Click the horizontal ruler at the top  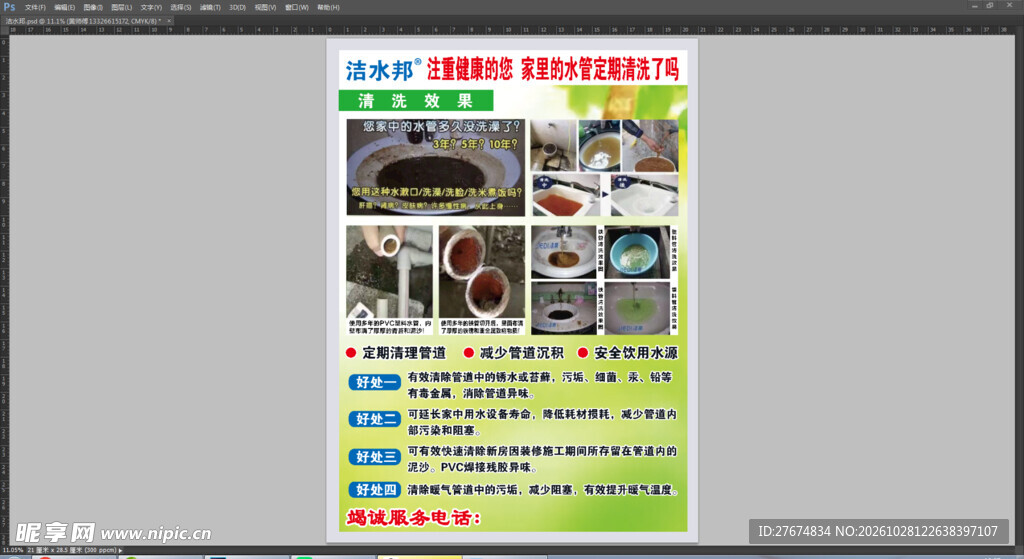[x=512, y=30]
